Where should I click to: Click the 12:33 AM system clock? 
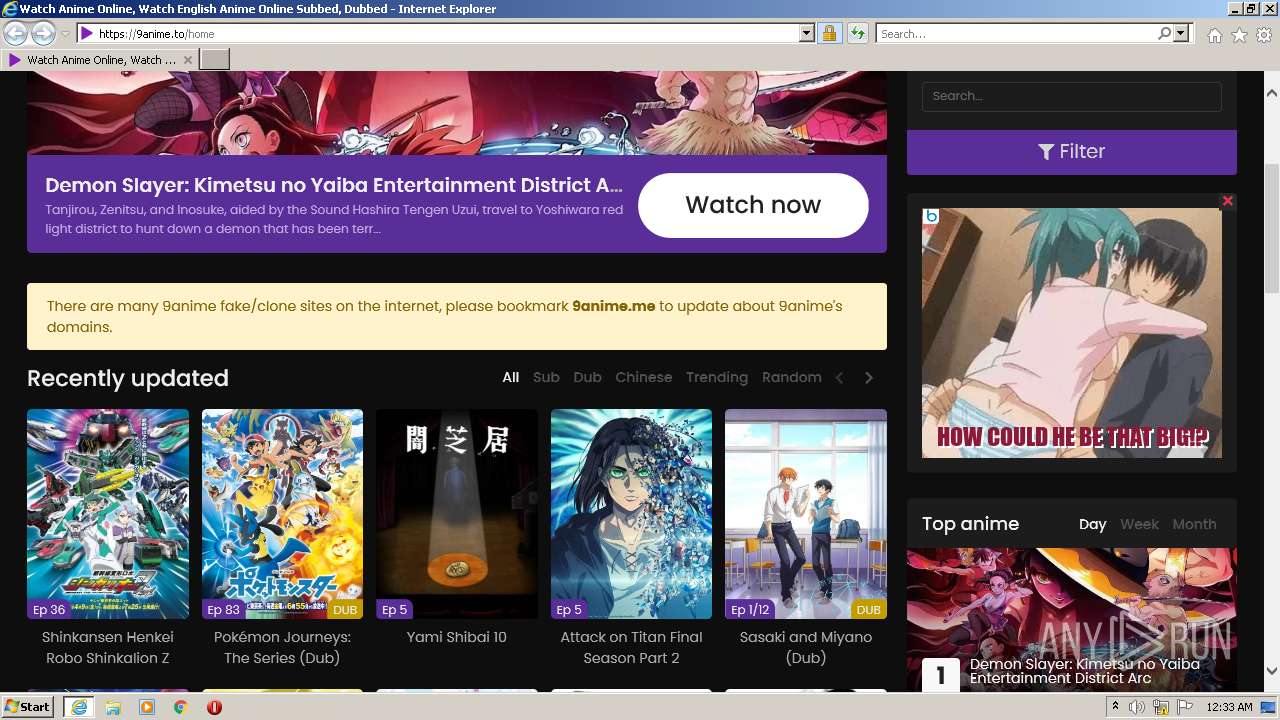[x=1229, y=707]
